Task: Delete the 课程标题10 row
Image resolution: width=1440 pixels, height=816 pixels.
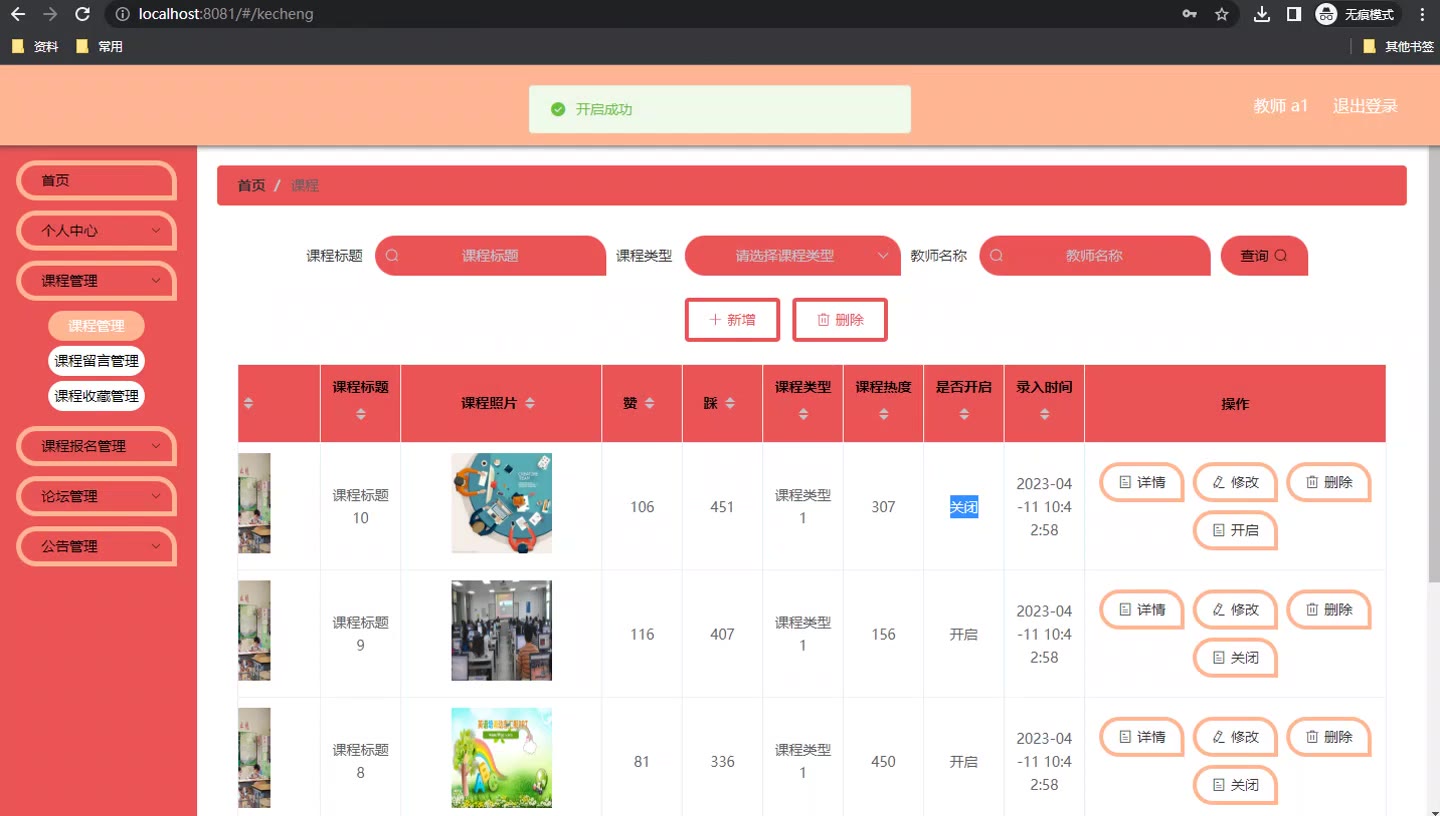Action: click(x=1328, y=482)
